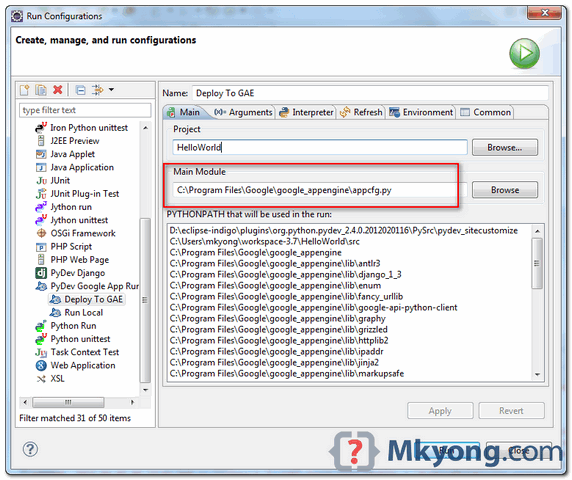Click the Collapse All icon

[80, 90]
